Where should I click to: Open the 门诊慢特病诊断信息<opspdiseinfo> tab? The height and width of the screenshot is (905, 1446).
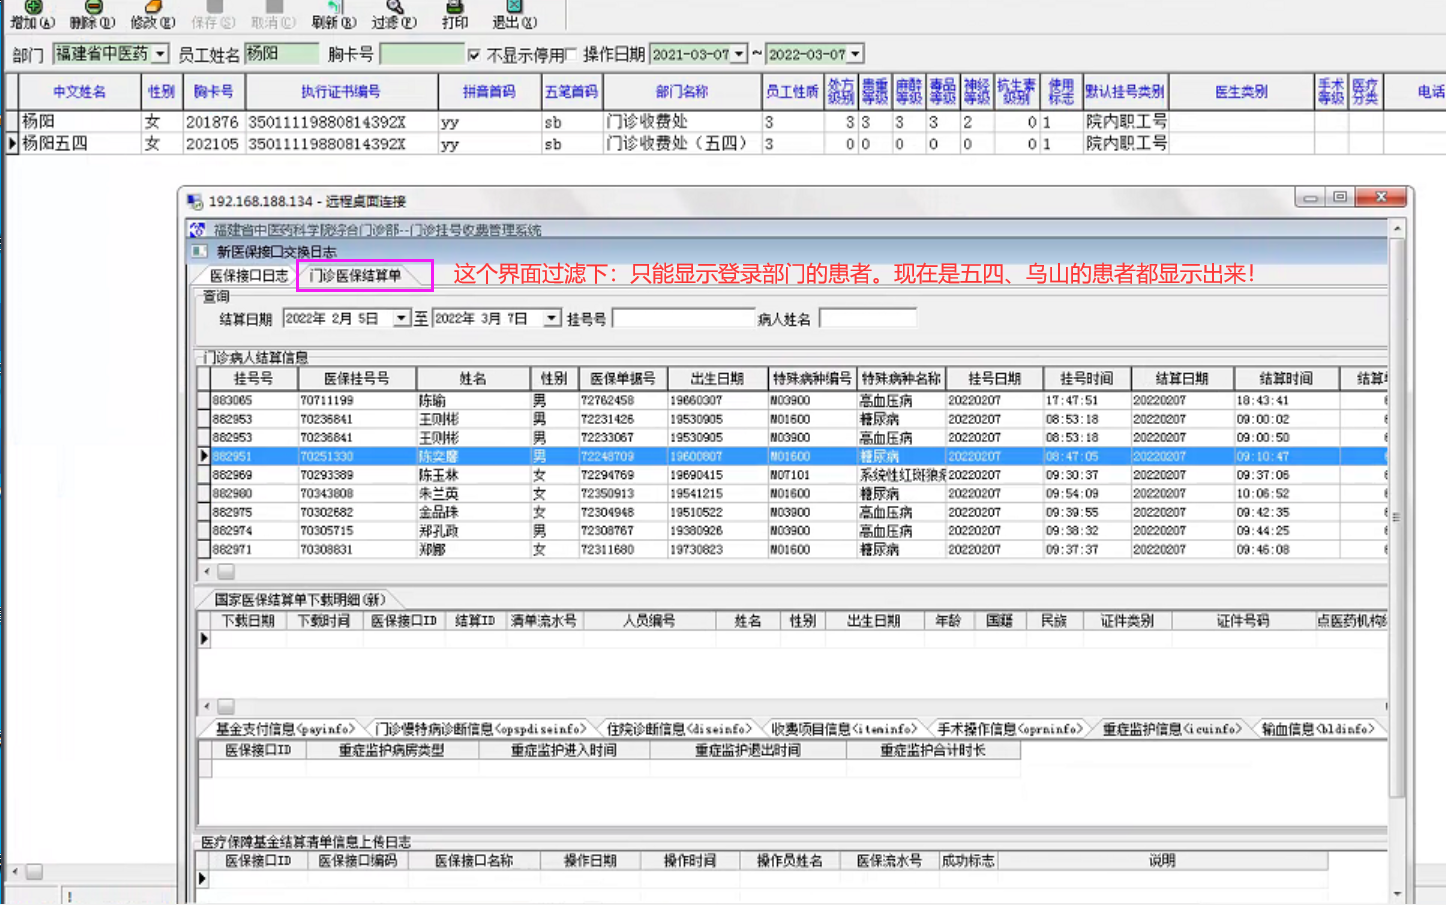pyautogui.click(x=480, y=729)
